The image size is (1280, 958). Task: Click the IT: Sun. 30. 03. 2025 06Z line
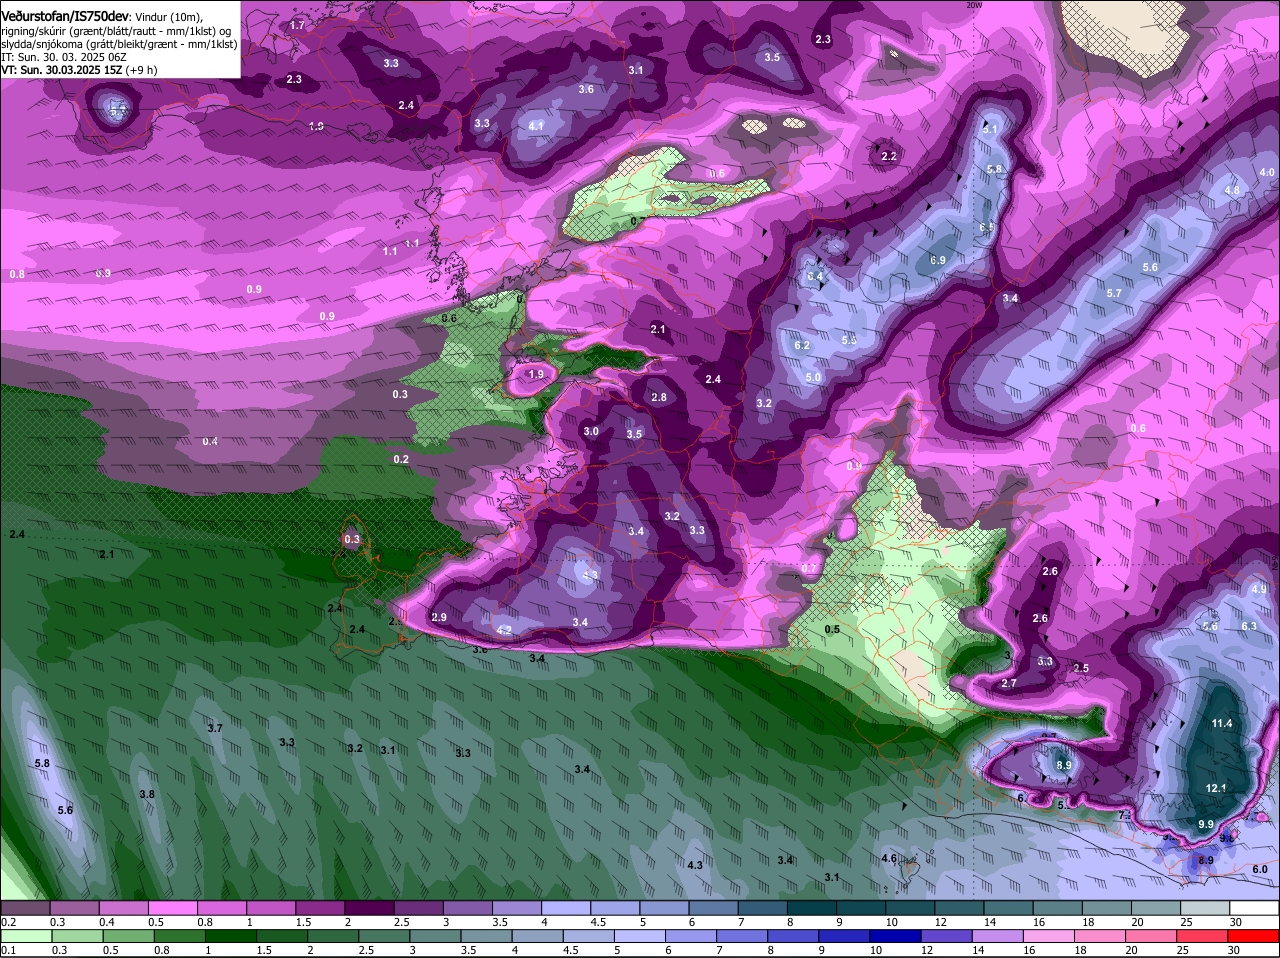[x=64, y=57]
